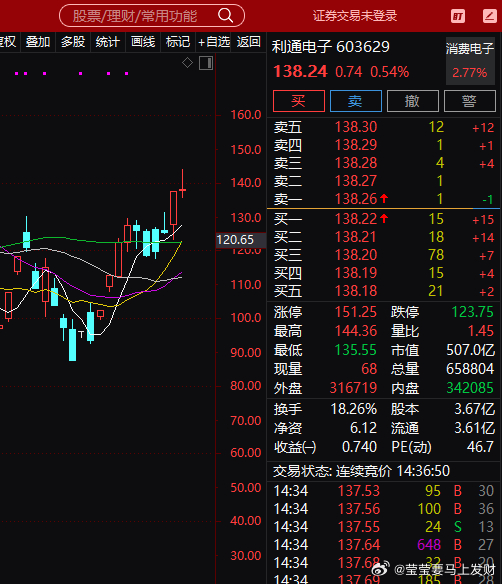The image size is (502, 584).
Task: Click the stock name 利通电子 603629
Action: (331, 47)
